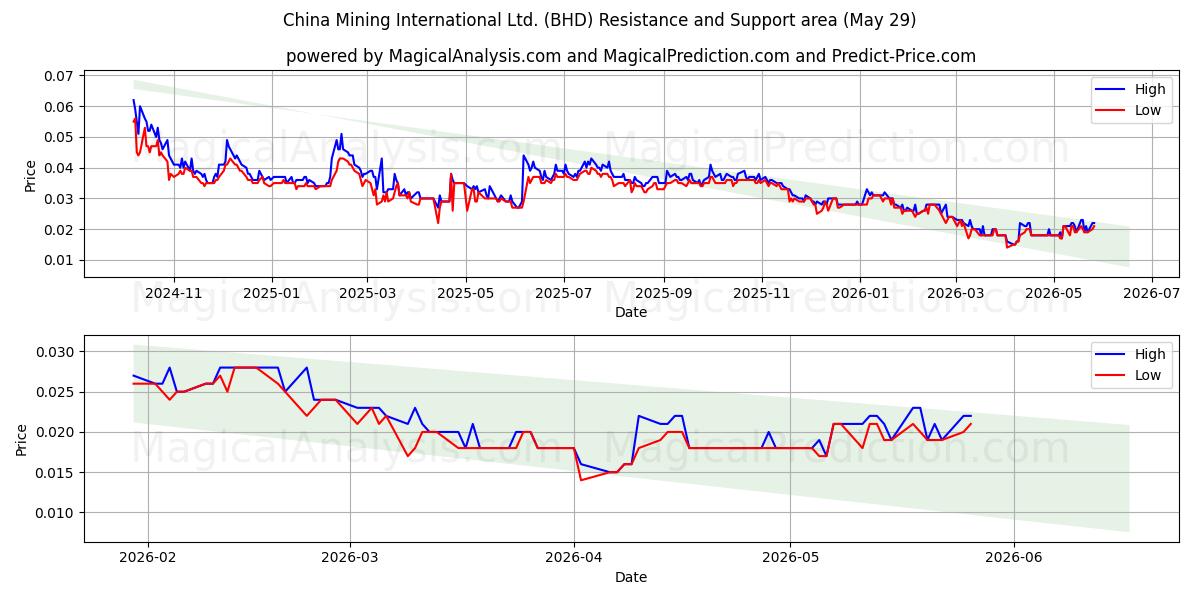Screen dimensions: 1200x600
Task: Click the 0.01 price tick in top chart
Action: pyautogui.click(x=61, y=260)
